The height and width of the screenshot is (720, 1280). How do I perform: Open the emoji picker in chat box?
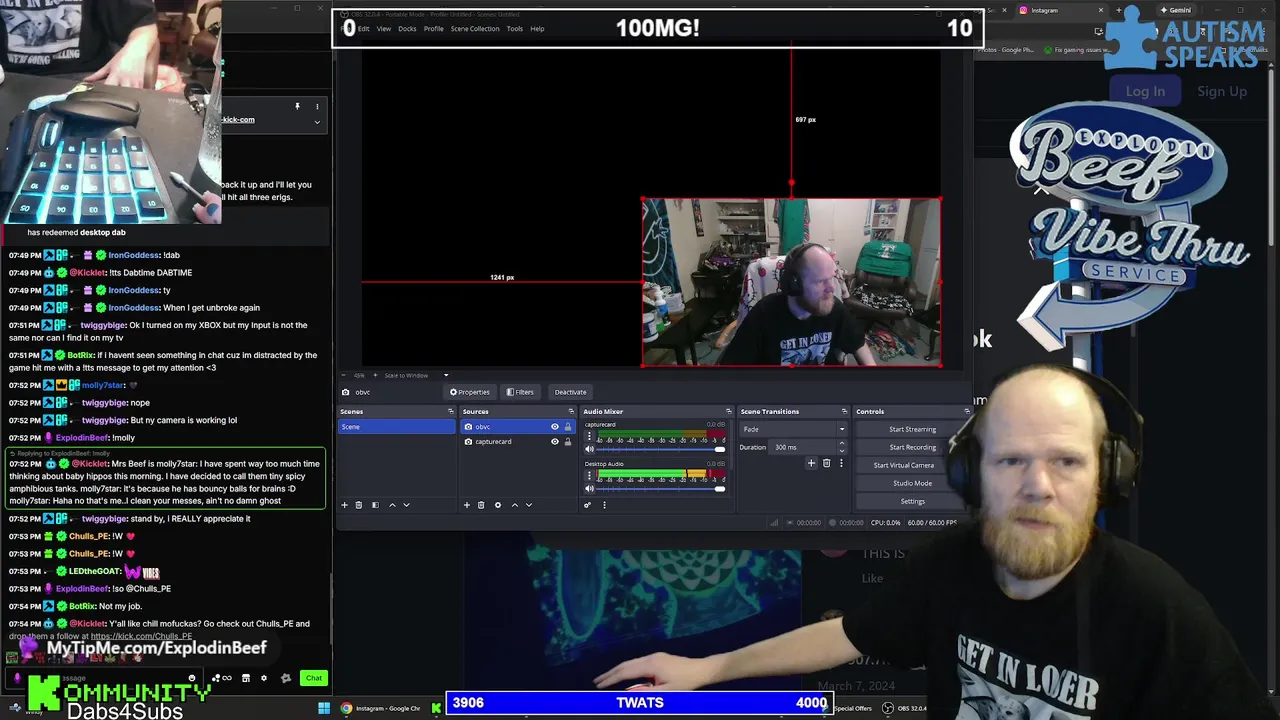[x=192, y=678]
